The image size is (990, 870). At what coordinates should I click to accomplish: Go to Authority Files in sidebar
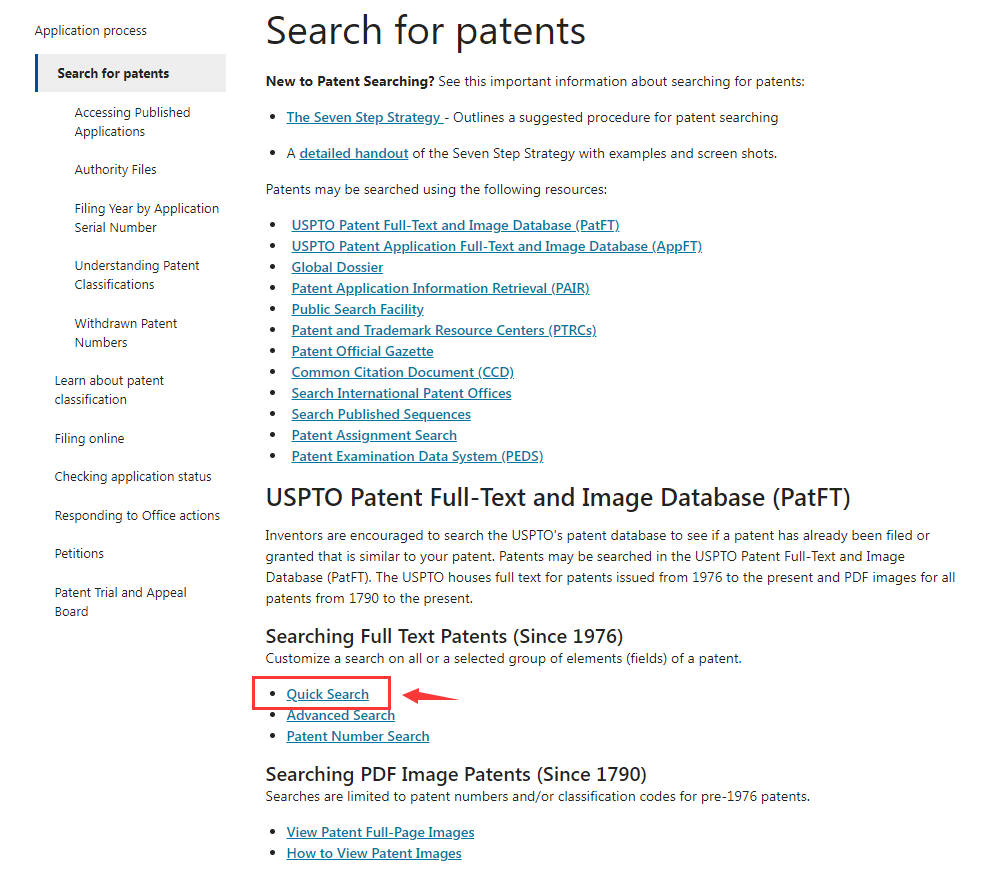point(115,170)
